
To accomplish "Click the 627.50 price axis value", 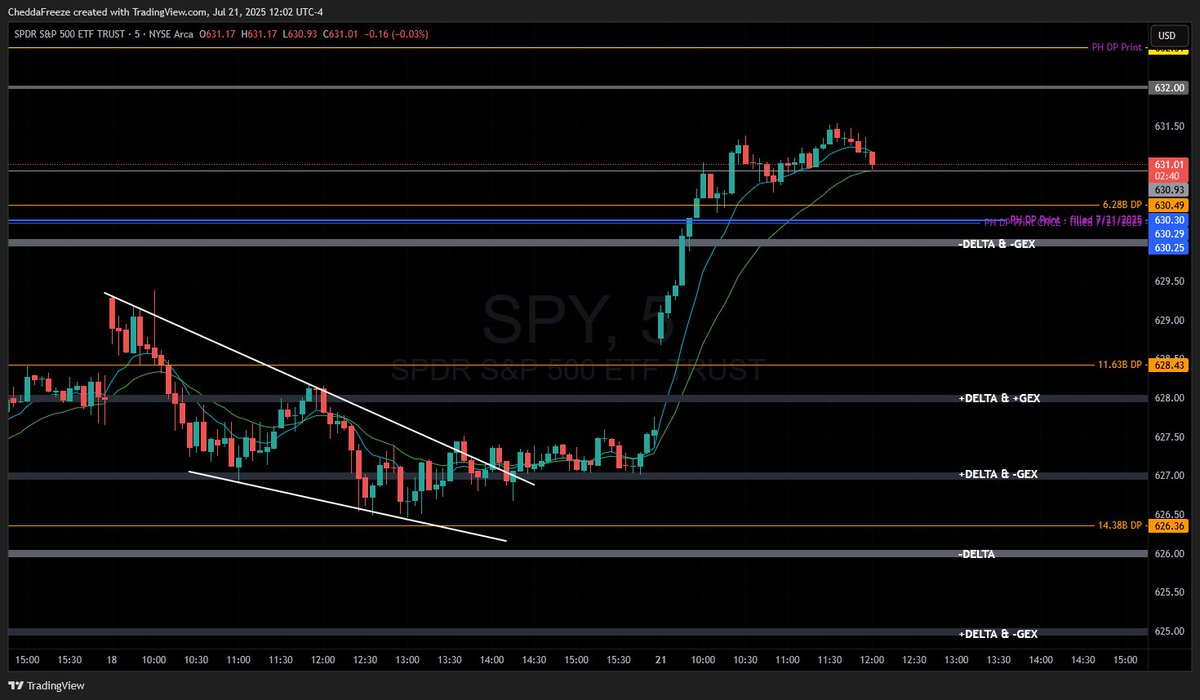I will 1169,437.
